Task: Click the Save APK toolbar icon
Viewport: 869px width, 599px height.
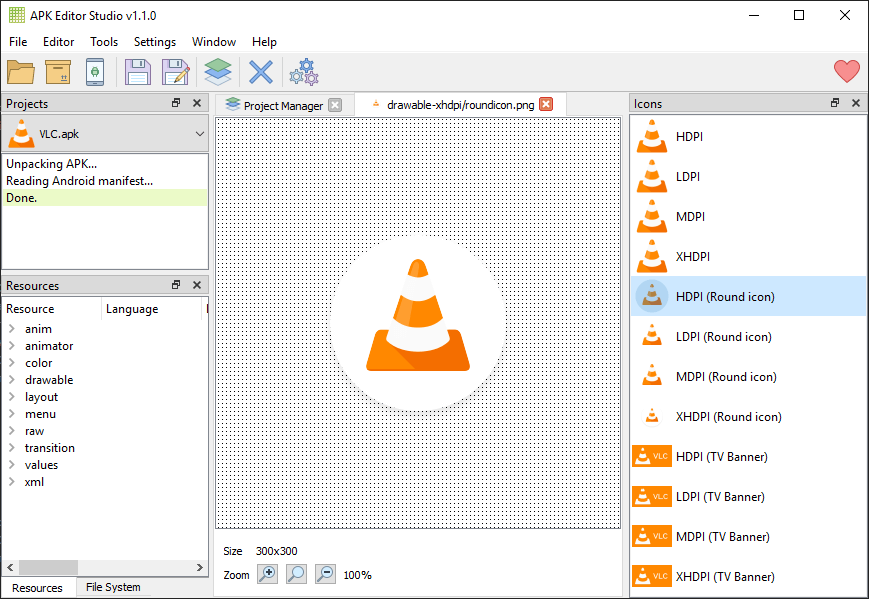Action: click(138, 72)
